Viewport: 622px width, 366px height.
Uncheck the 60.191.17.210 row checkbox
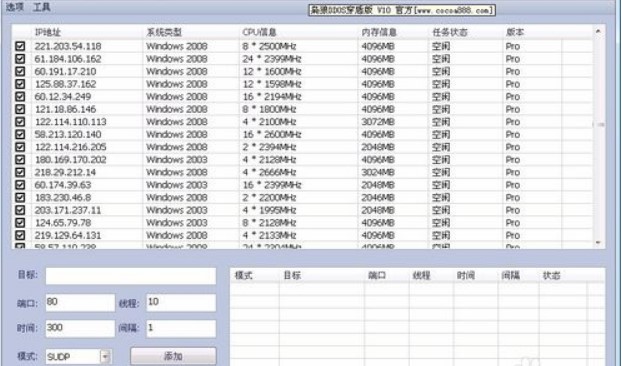(x=20, y=72)
